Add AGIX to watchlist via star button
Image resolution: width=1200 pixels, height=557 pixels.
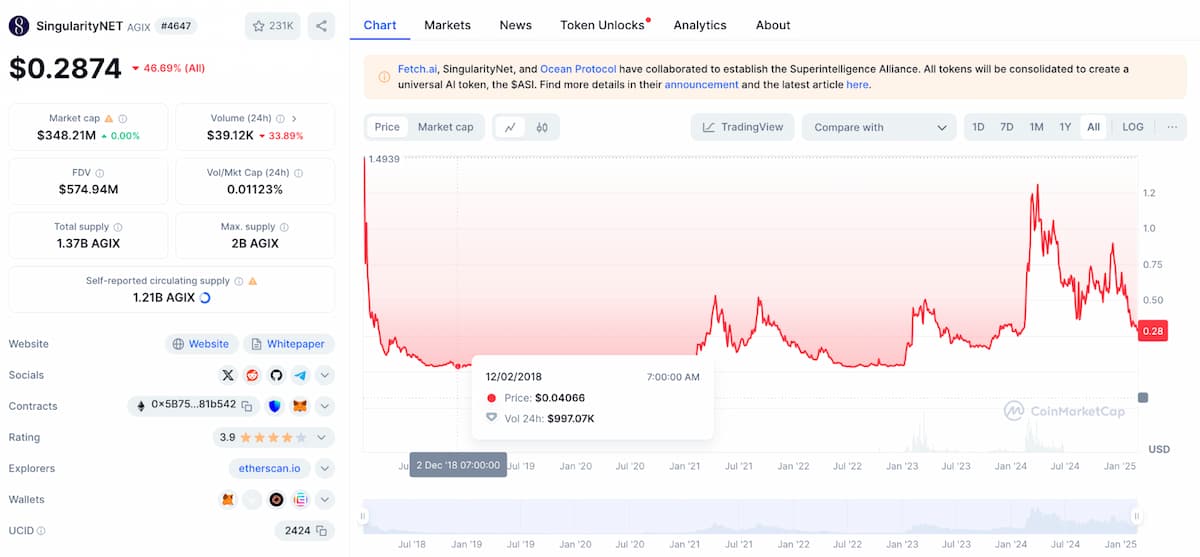click(x=273, y=26)
